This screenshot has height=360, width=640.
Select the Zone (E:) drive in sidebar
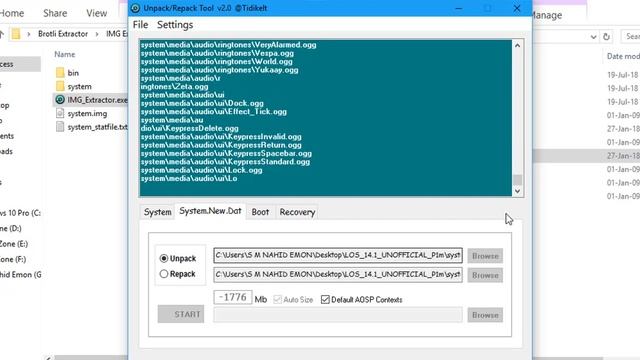click(14, 244)
